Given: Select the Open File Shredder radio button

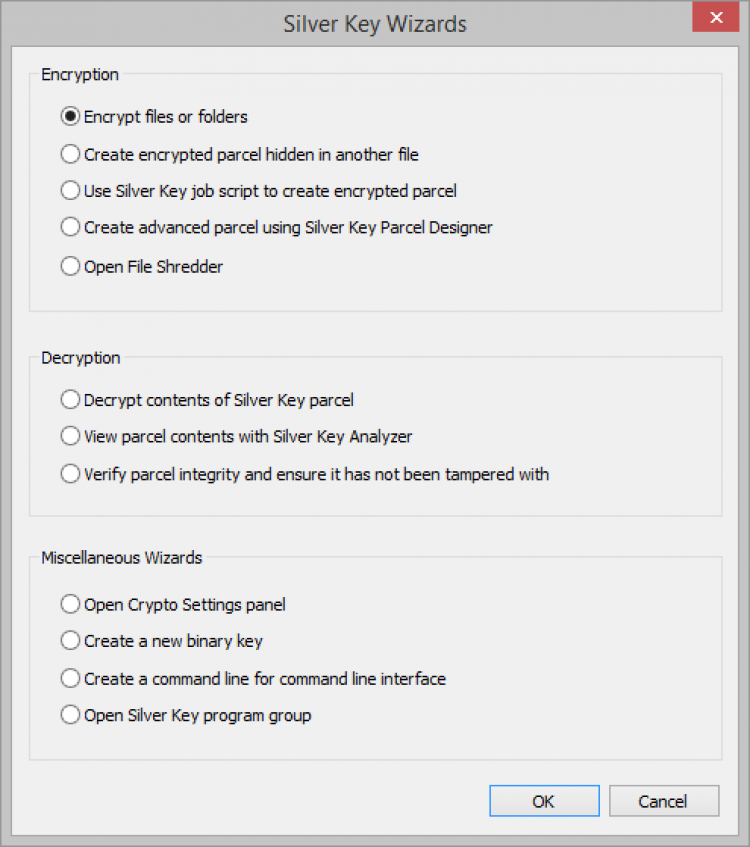Looking at the screenshot, I should [x=70, y=267].
